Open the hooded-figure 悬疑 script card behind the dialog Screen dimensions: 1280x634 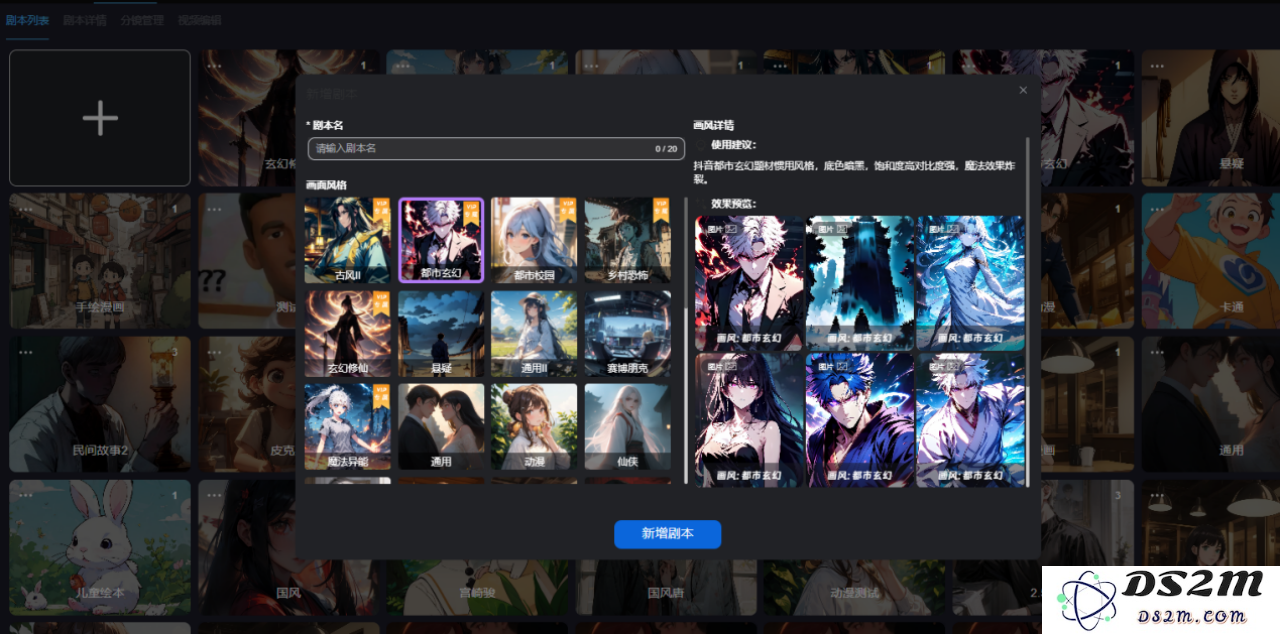tap(1231, 118)
